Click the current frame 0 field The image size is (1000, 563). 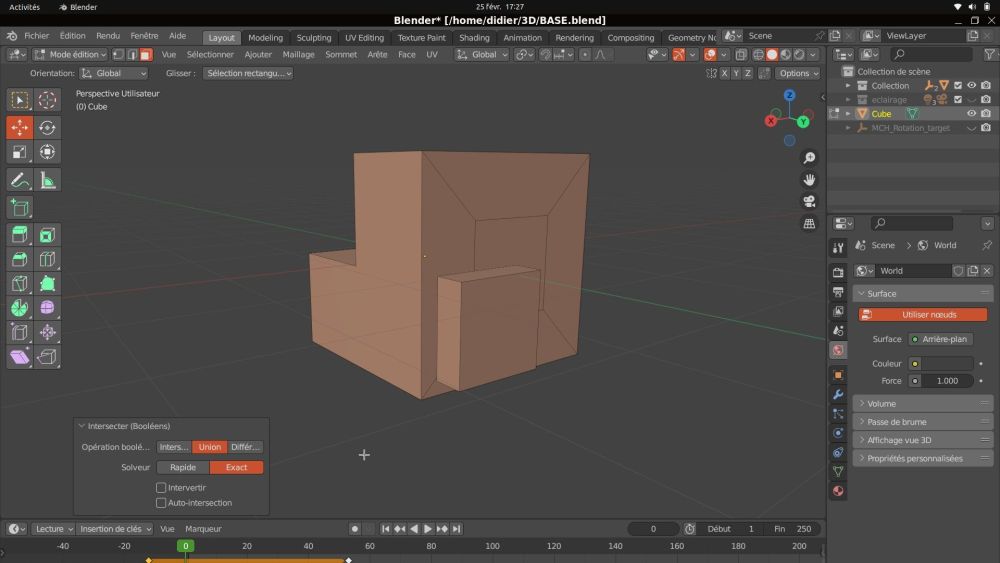click(x=653, y=529)
